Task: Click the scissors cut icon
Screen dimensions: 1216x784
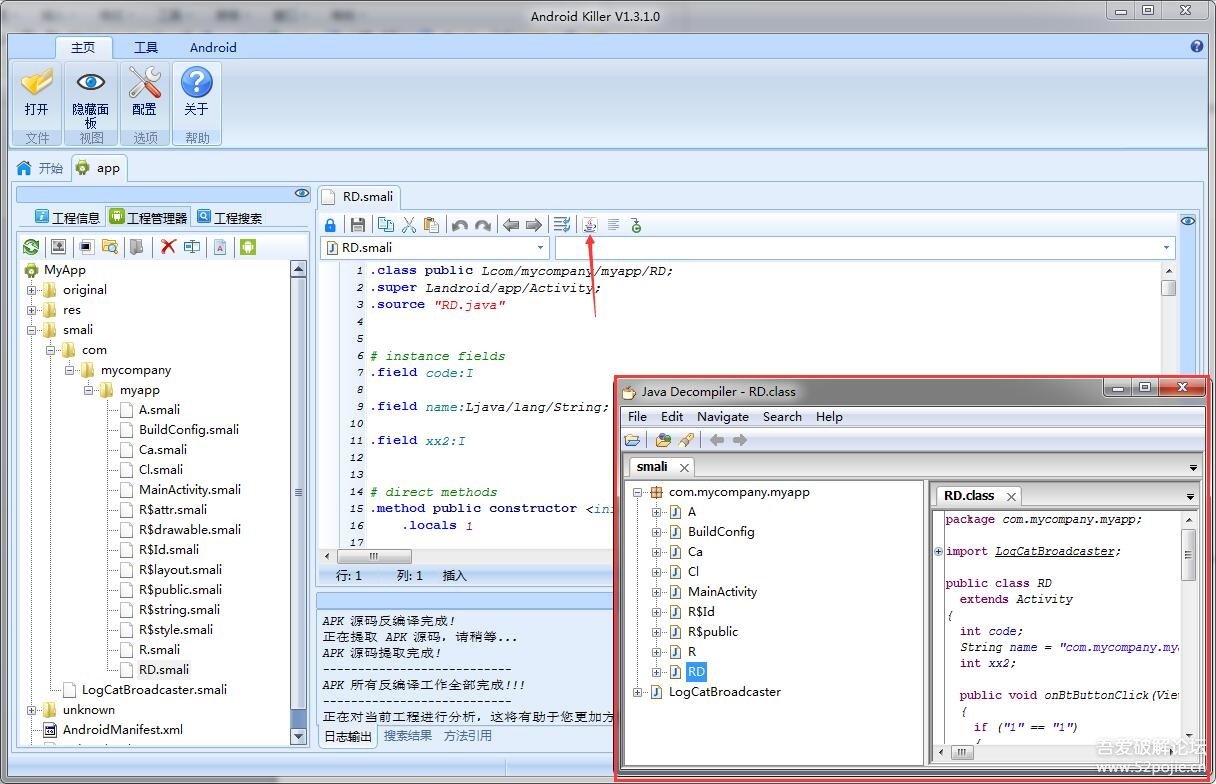Action: tap(408, 225)
